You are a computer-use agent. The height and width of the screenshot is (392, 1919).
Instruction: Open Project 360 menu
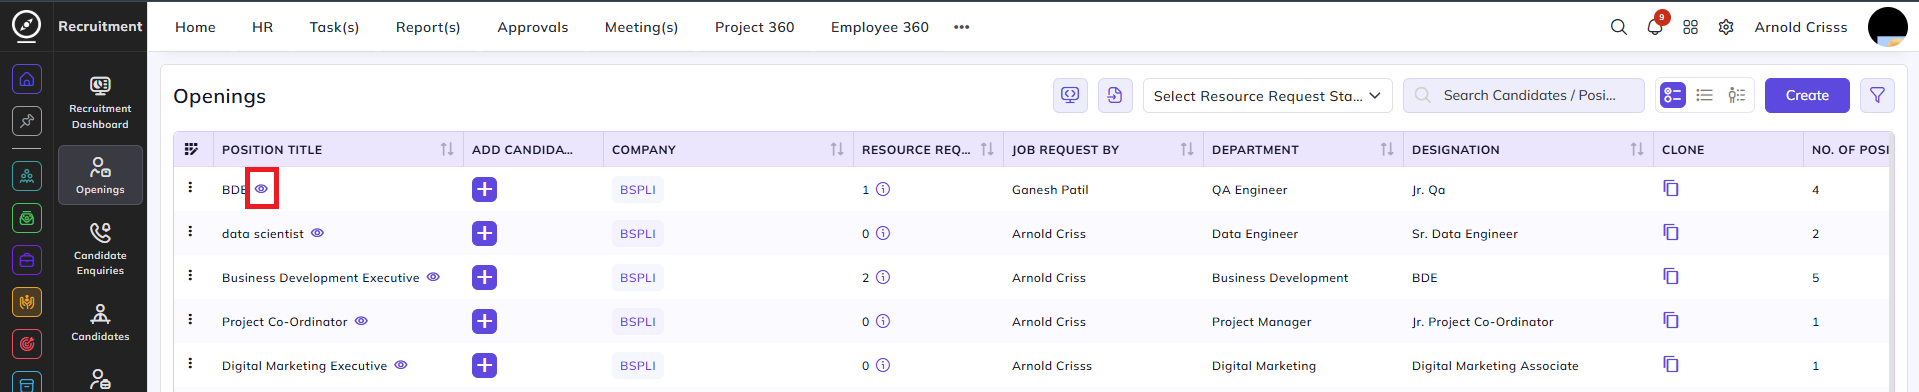tap(754, 27)
